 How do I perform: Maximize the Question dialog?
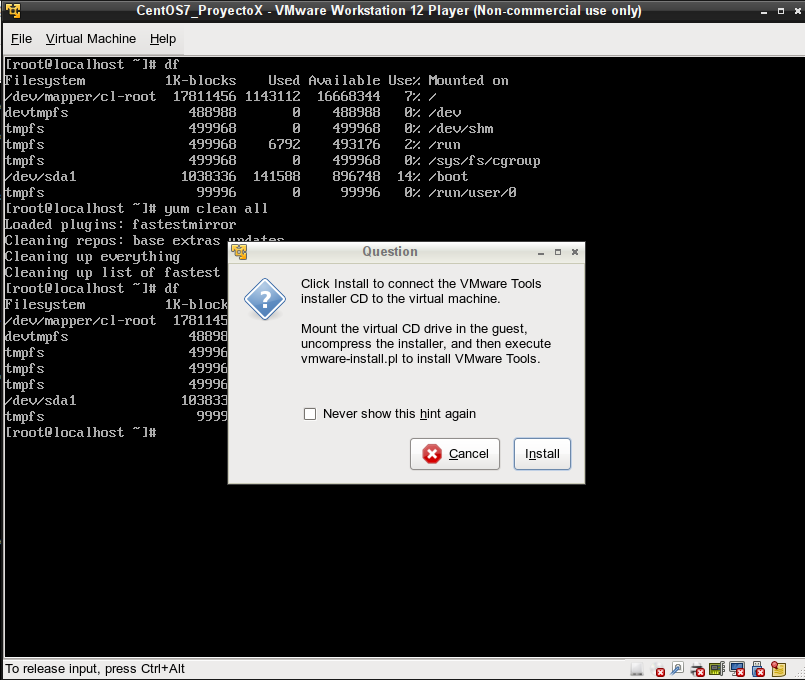click(x=558, y=252)
